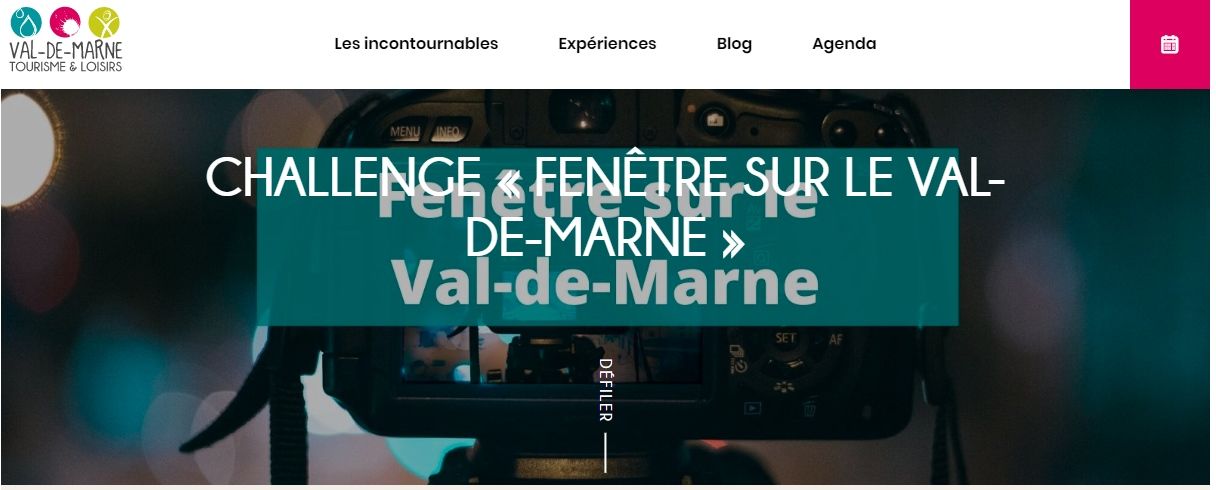1216x490 pixels.
Task: Click the Tourisme & Loisirs tagline
Action: [x=65, y=67]
